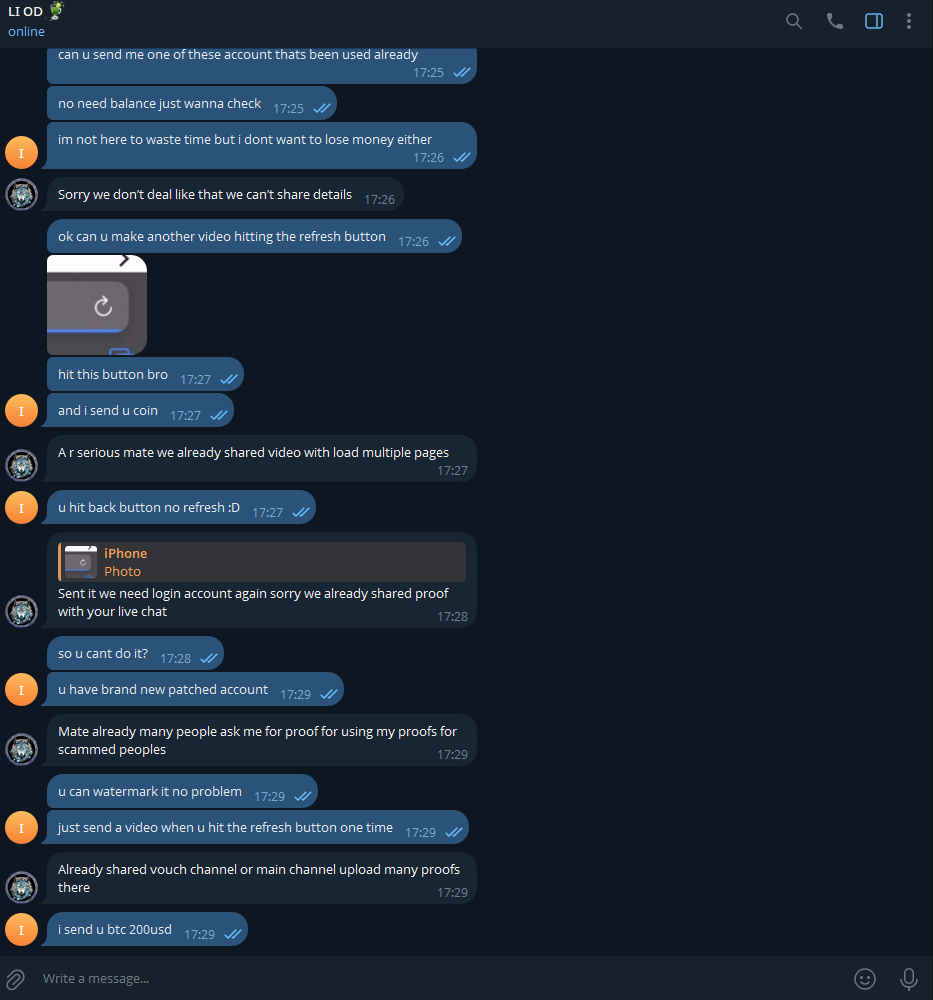The height and width of the screenshot is (1000, 933).
Task: Open search in this chat
Action: pyautogui.click(x=793, y=22)
